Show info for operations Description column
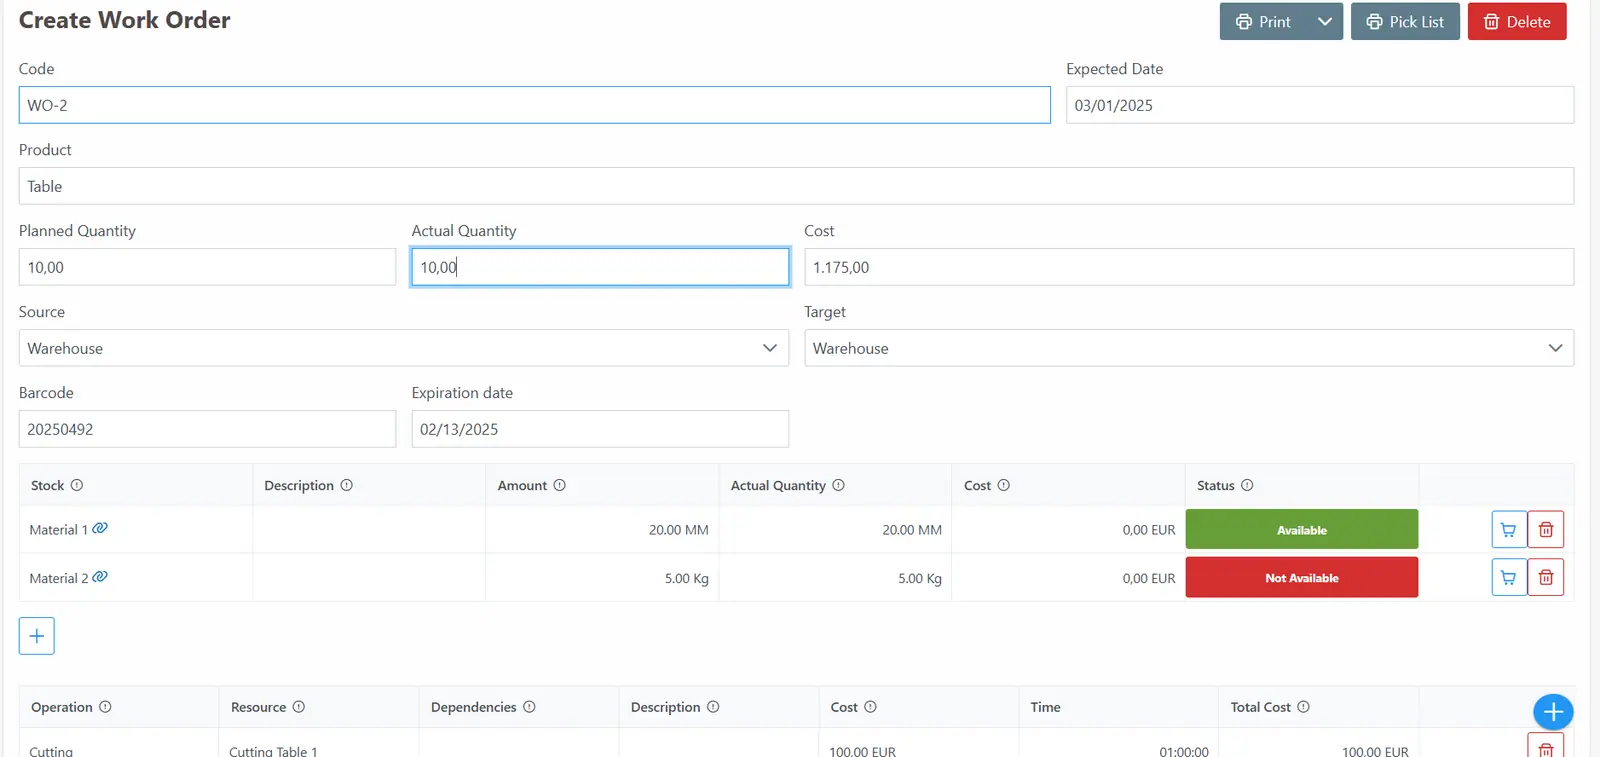Viewport: 1600px width, 757px height. (713, 707)
